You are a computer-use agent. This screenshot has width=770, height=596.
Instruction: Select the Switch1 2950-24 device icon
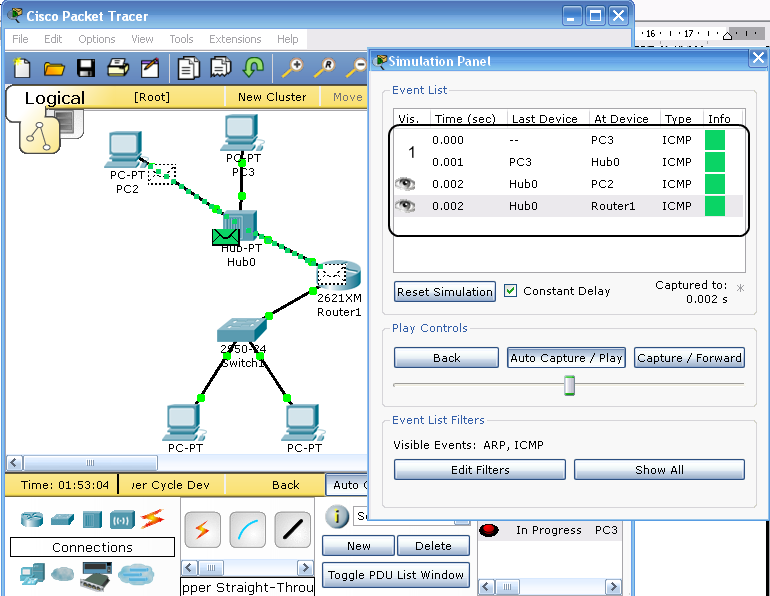pyautogui.click(x=242, y=330)
